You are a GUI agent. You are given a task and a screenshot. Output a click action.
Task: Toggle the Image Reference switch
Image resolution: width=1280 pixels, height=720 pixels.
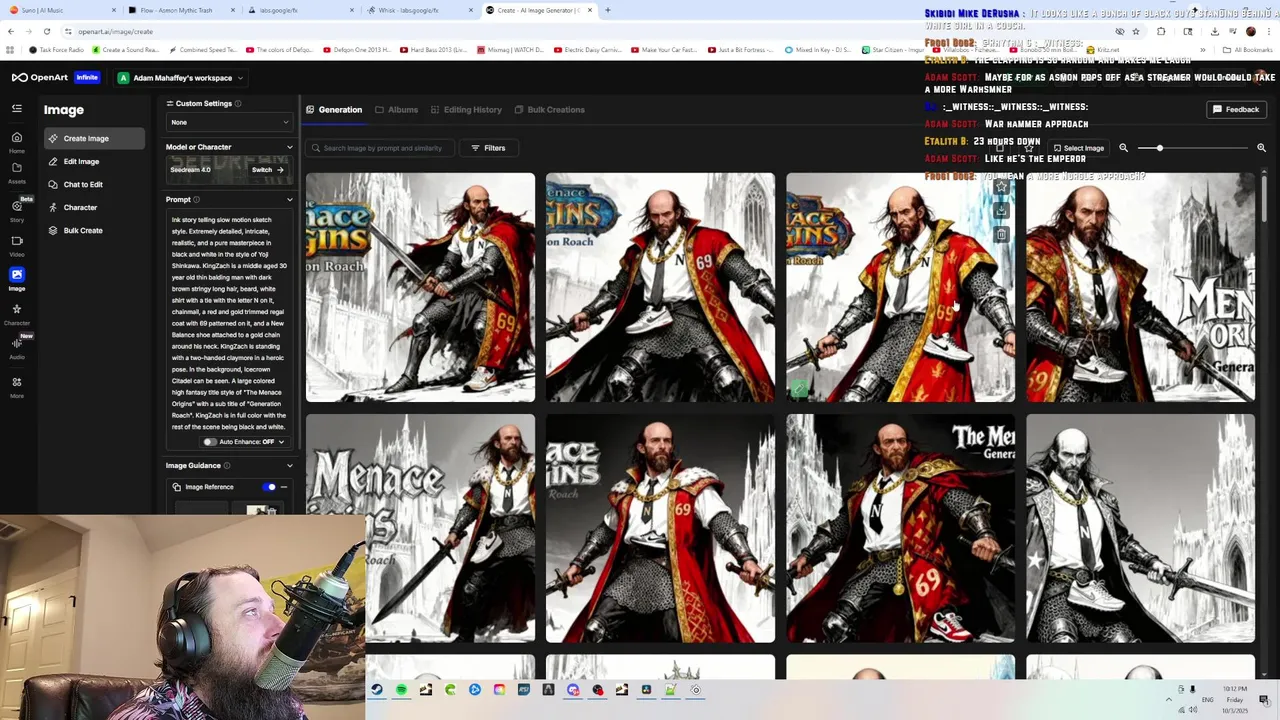pyautogui.click(x=269, y=487)
